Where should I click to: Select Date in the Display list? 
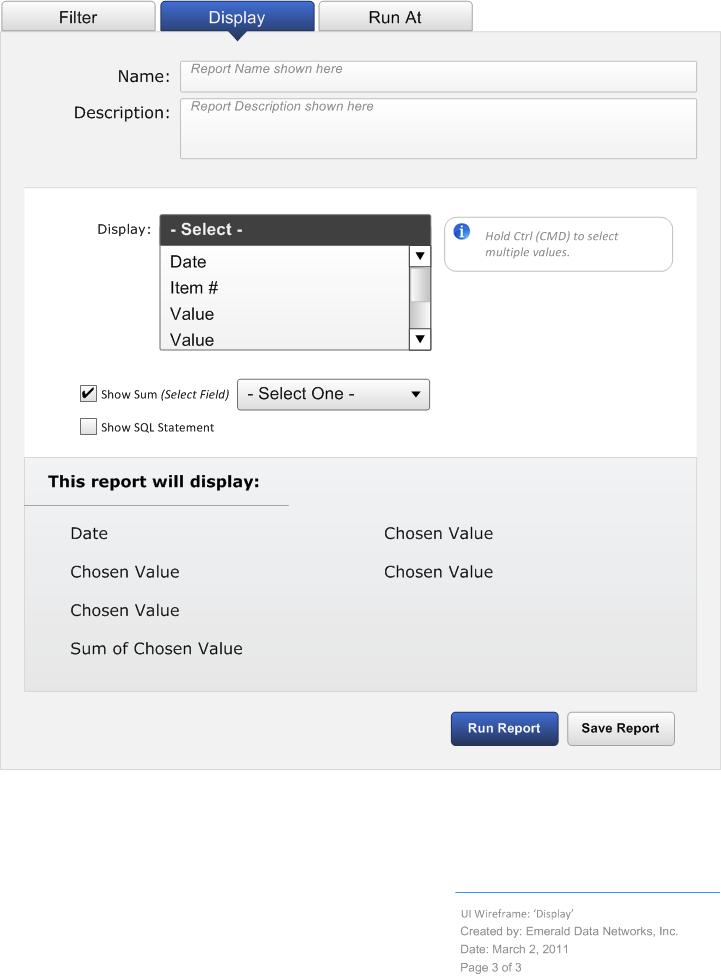click(284, 262)
